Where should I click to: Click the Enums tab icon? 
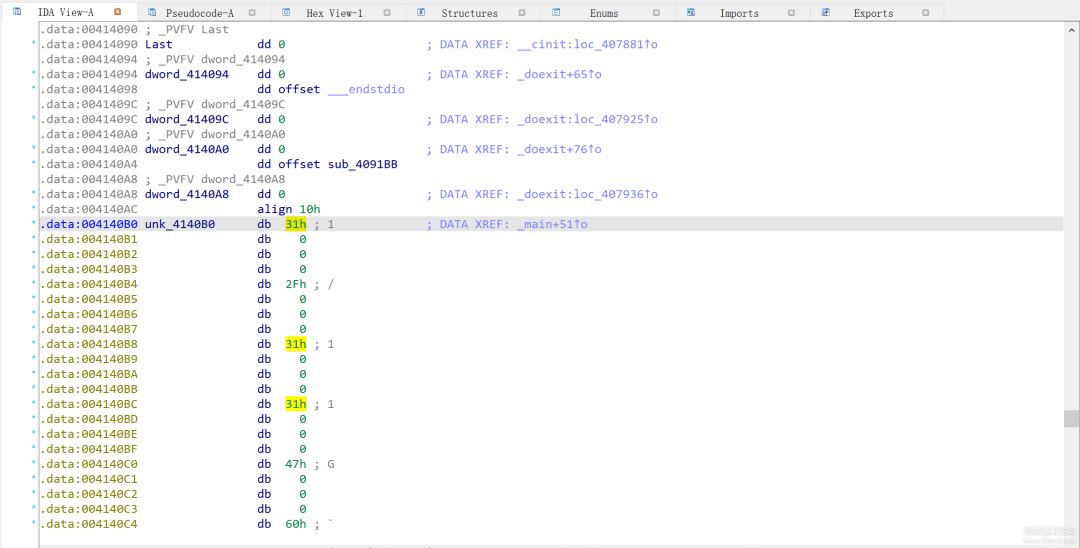[556, 12]
